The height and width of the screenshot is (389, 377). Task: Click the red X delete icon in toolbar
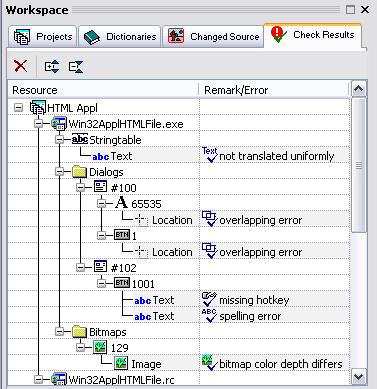[20, 66]
